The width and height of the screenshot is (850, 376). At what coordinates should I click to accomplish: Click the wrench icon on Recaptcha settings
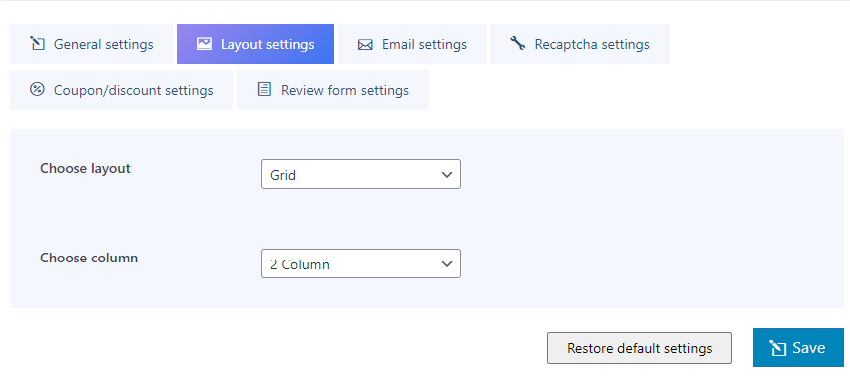517,43
